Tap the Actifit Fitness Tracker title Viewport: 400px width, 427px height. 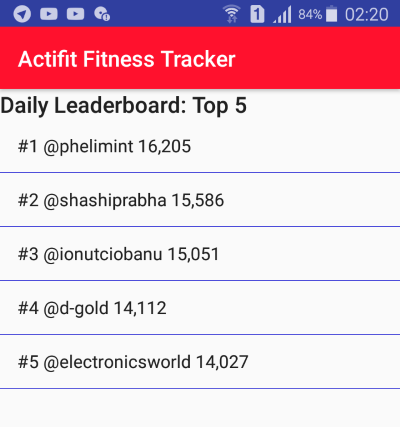[127, 59]
